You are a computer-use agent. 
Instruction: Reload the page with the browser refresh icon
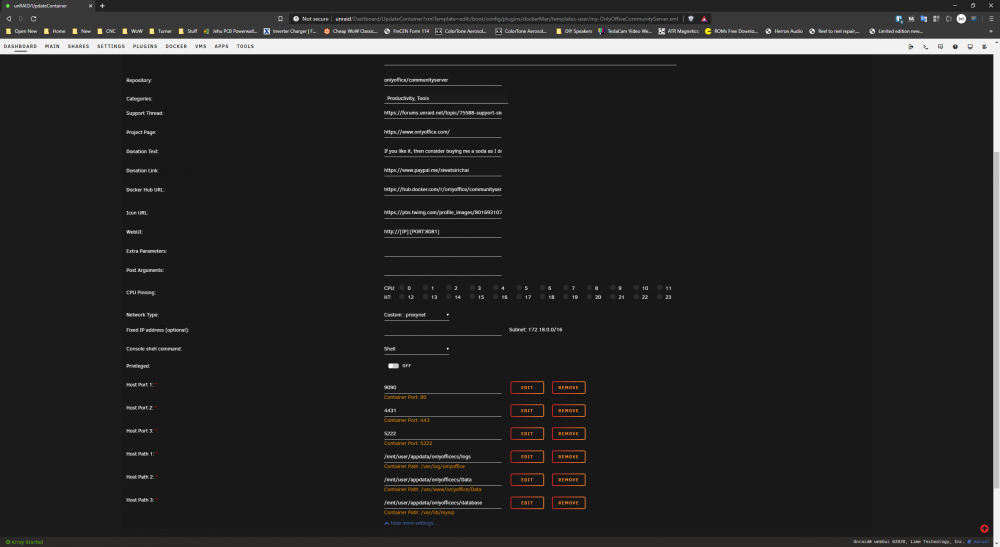coord(33,18)
